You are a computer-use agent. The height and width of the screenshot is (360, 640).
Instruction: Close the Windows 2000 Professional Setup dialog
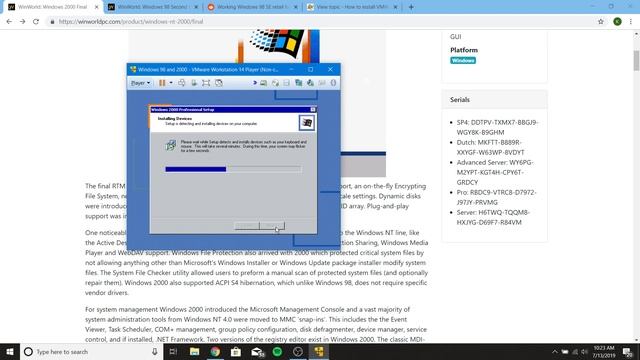click(x=313, y=109)
